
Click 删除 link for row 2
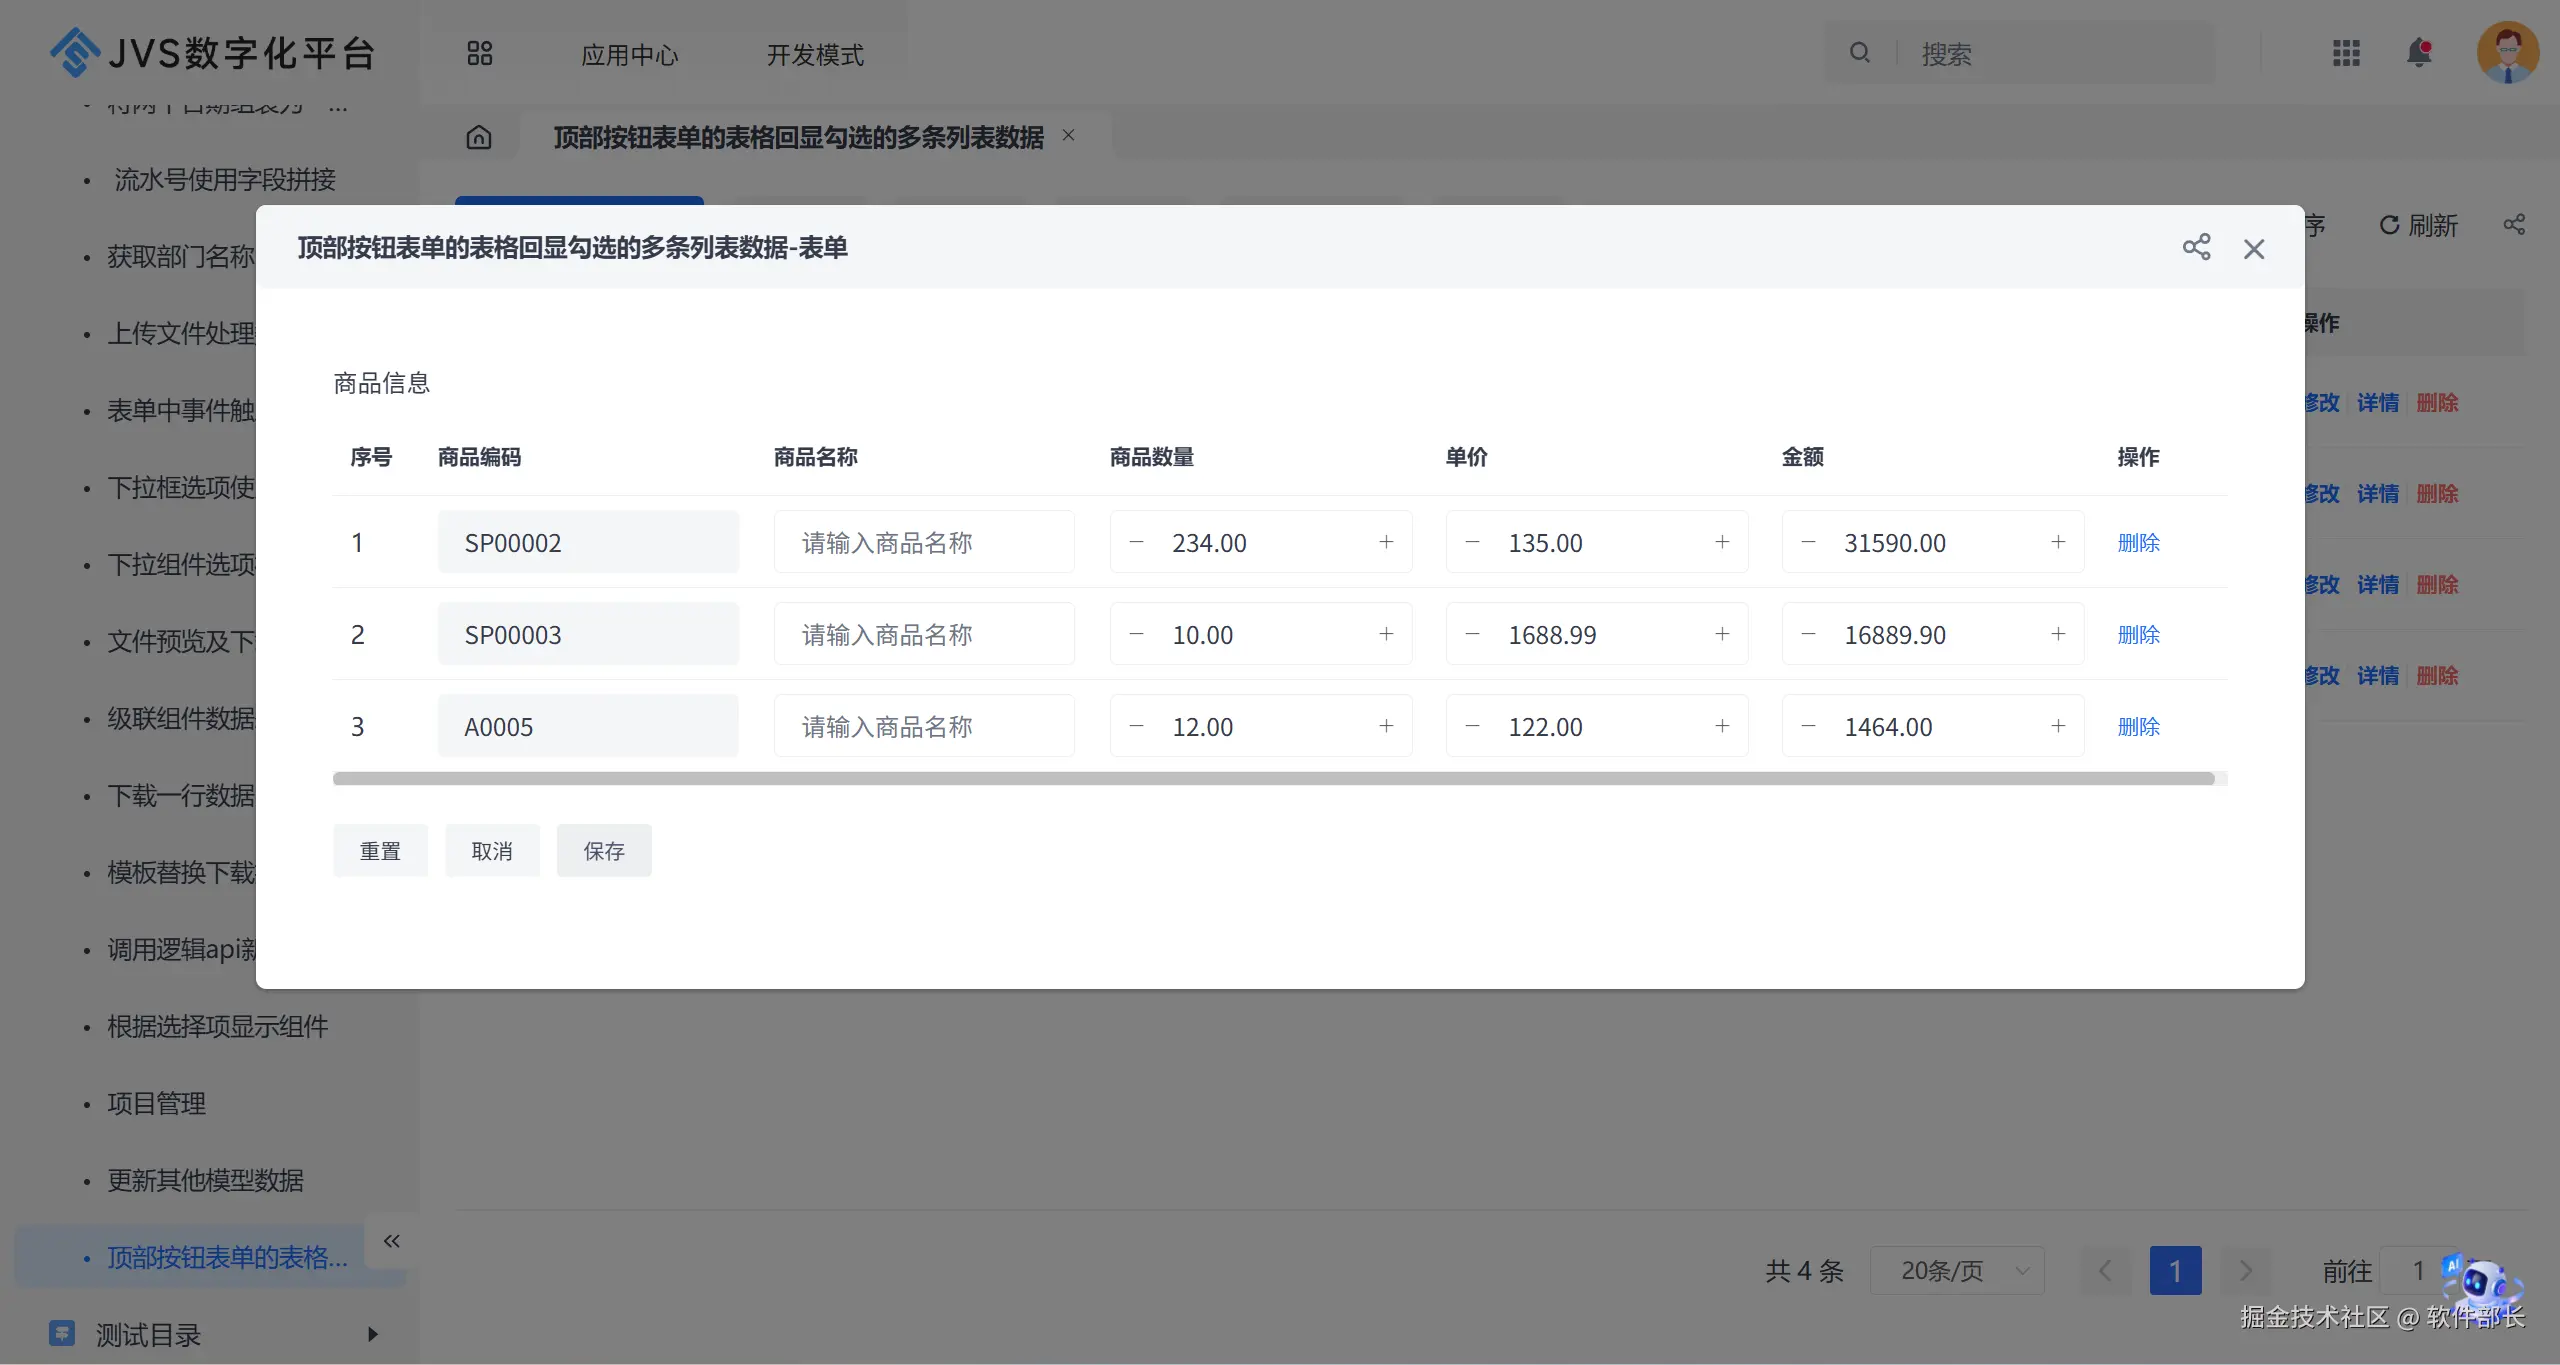[x=2138, y=634]
